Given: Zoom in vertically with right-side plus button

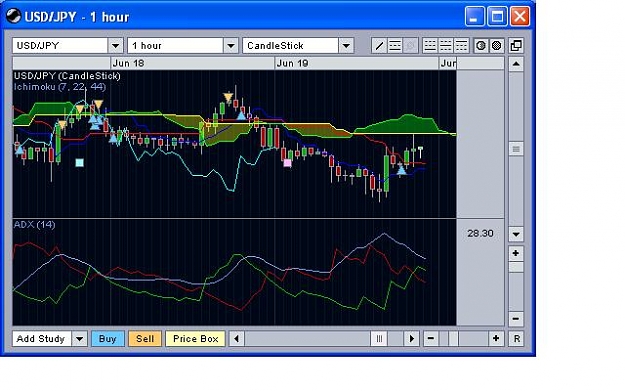Looking at the screenshot, I should point(516,253).
